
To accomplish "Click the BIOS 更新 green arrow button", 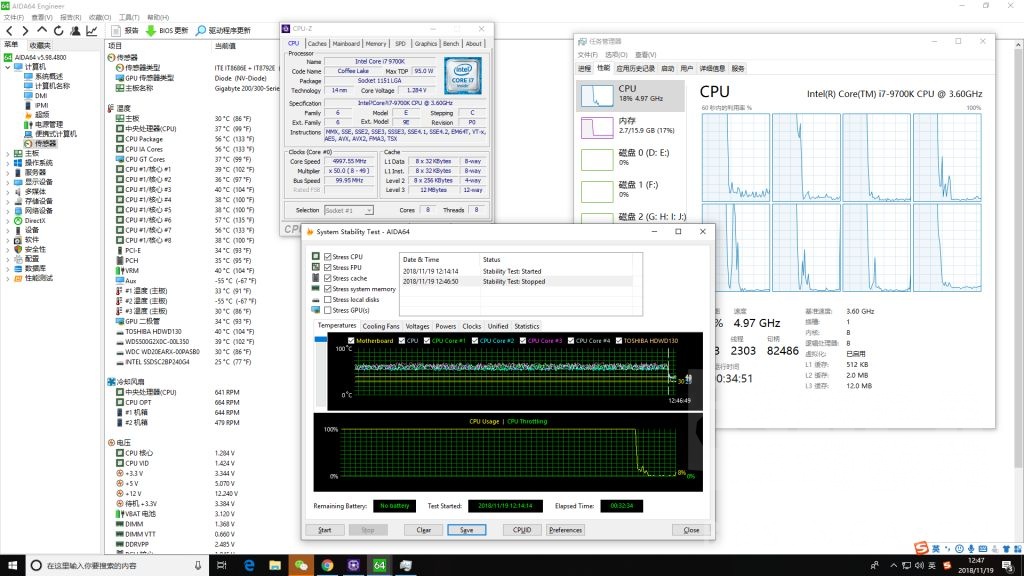I will point(167,31).
